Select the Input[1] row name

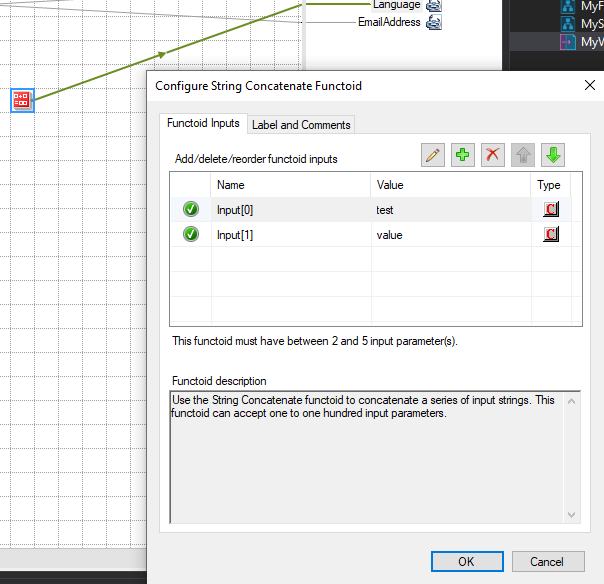(235, 235)
